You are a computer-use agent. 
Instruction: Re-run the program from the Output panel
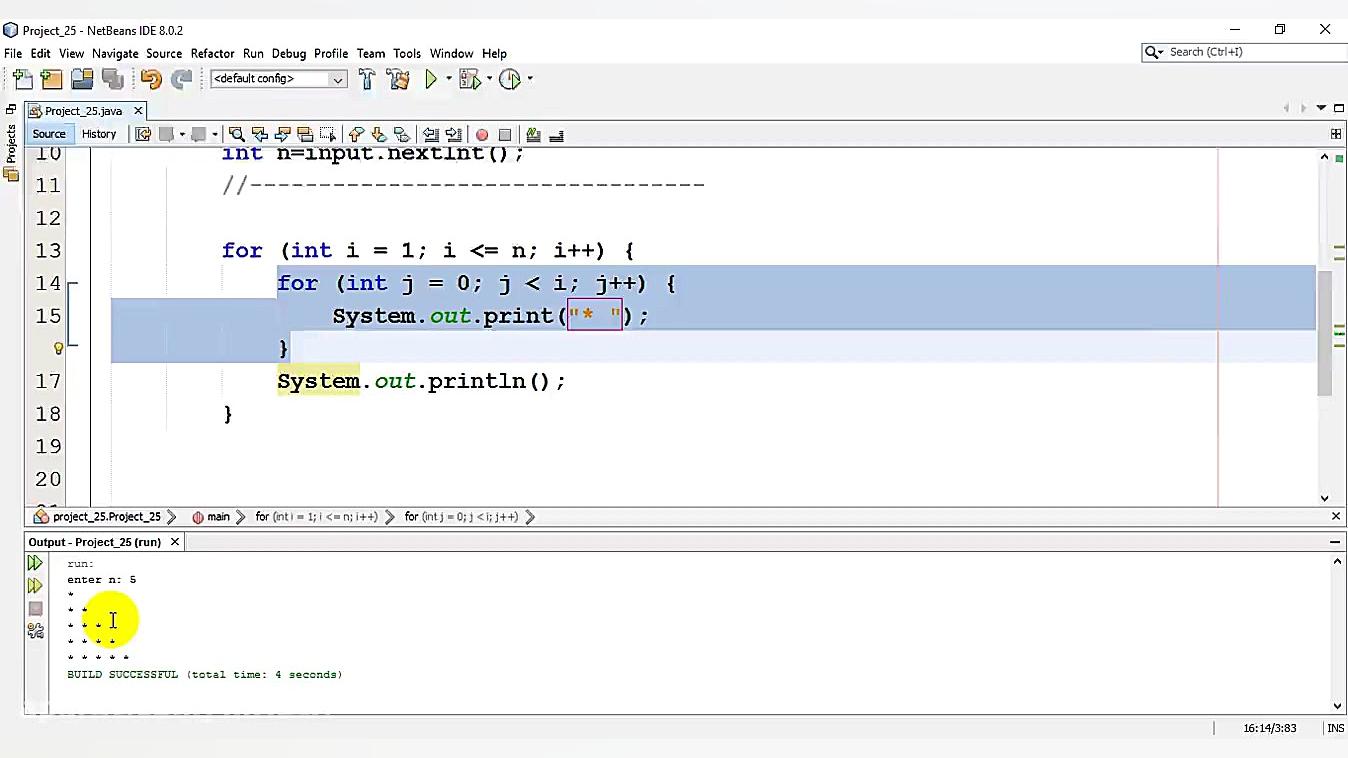coord(35,564)
